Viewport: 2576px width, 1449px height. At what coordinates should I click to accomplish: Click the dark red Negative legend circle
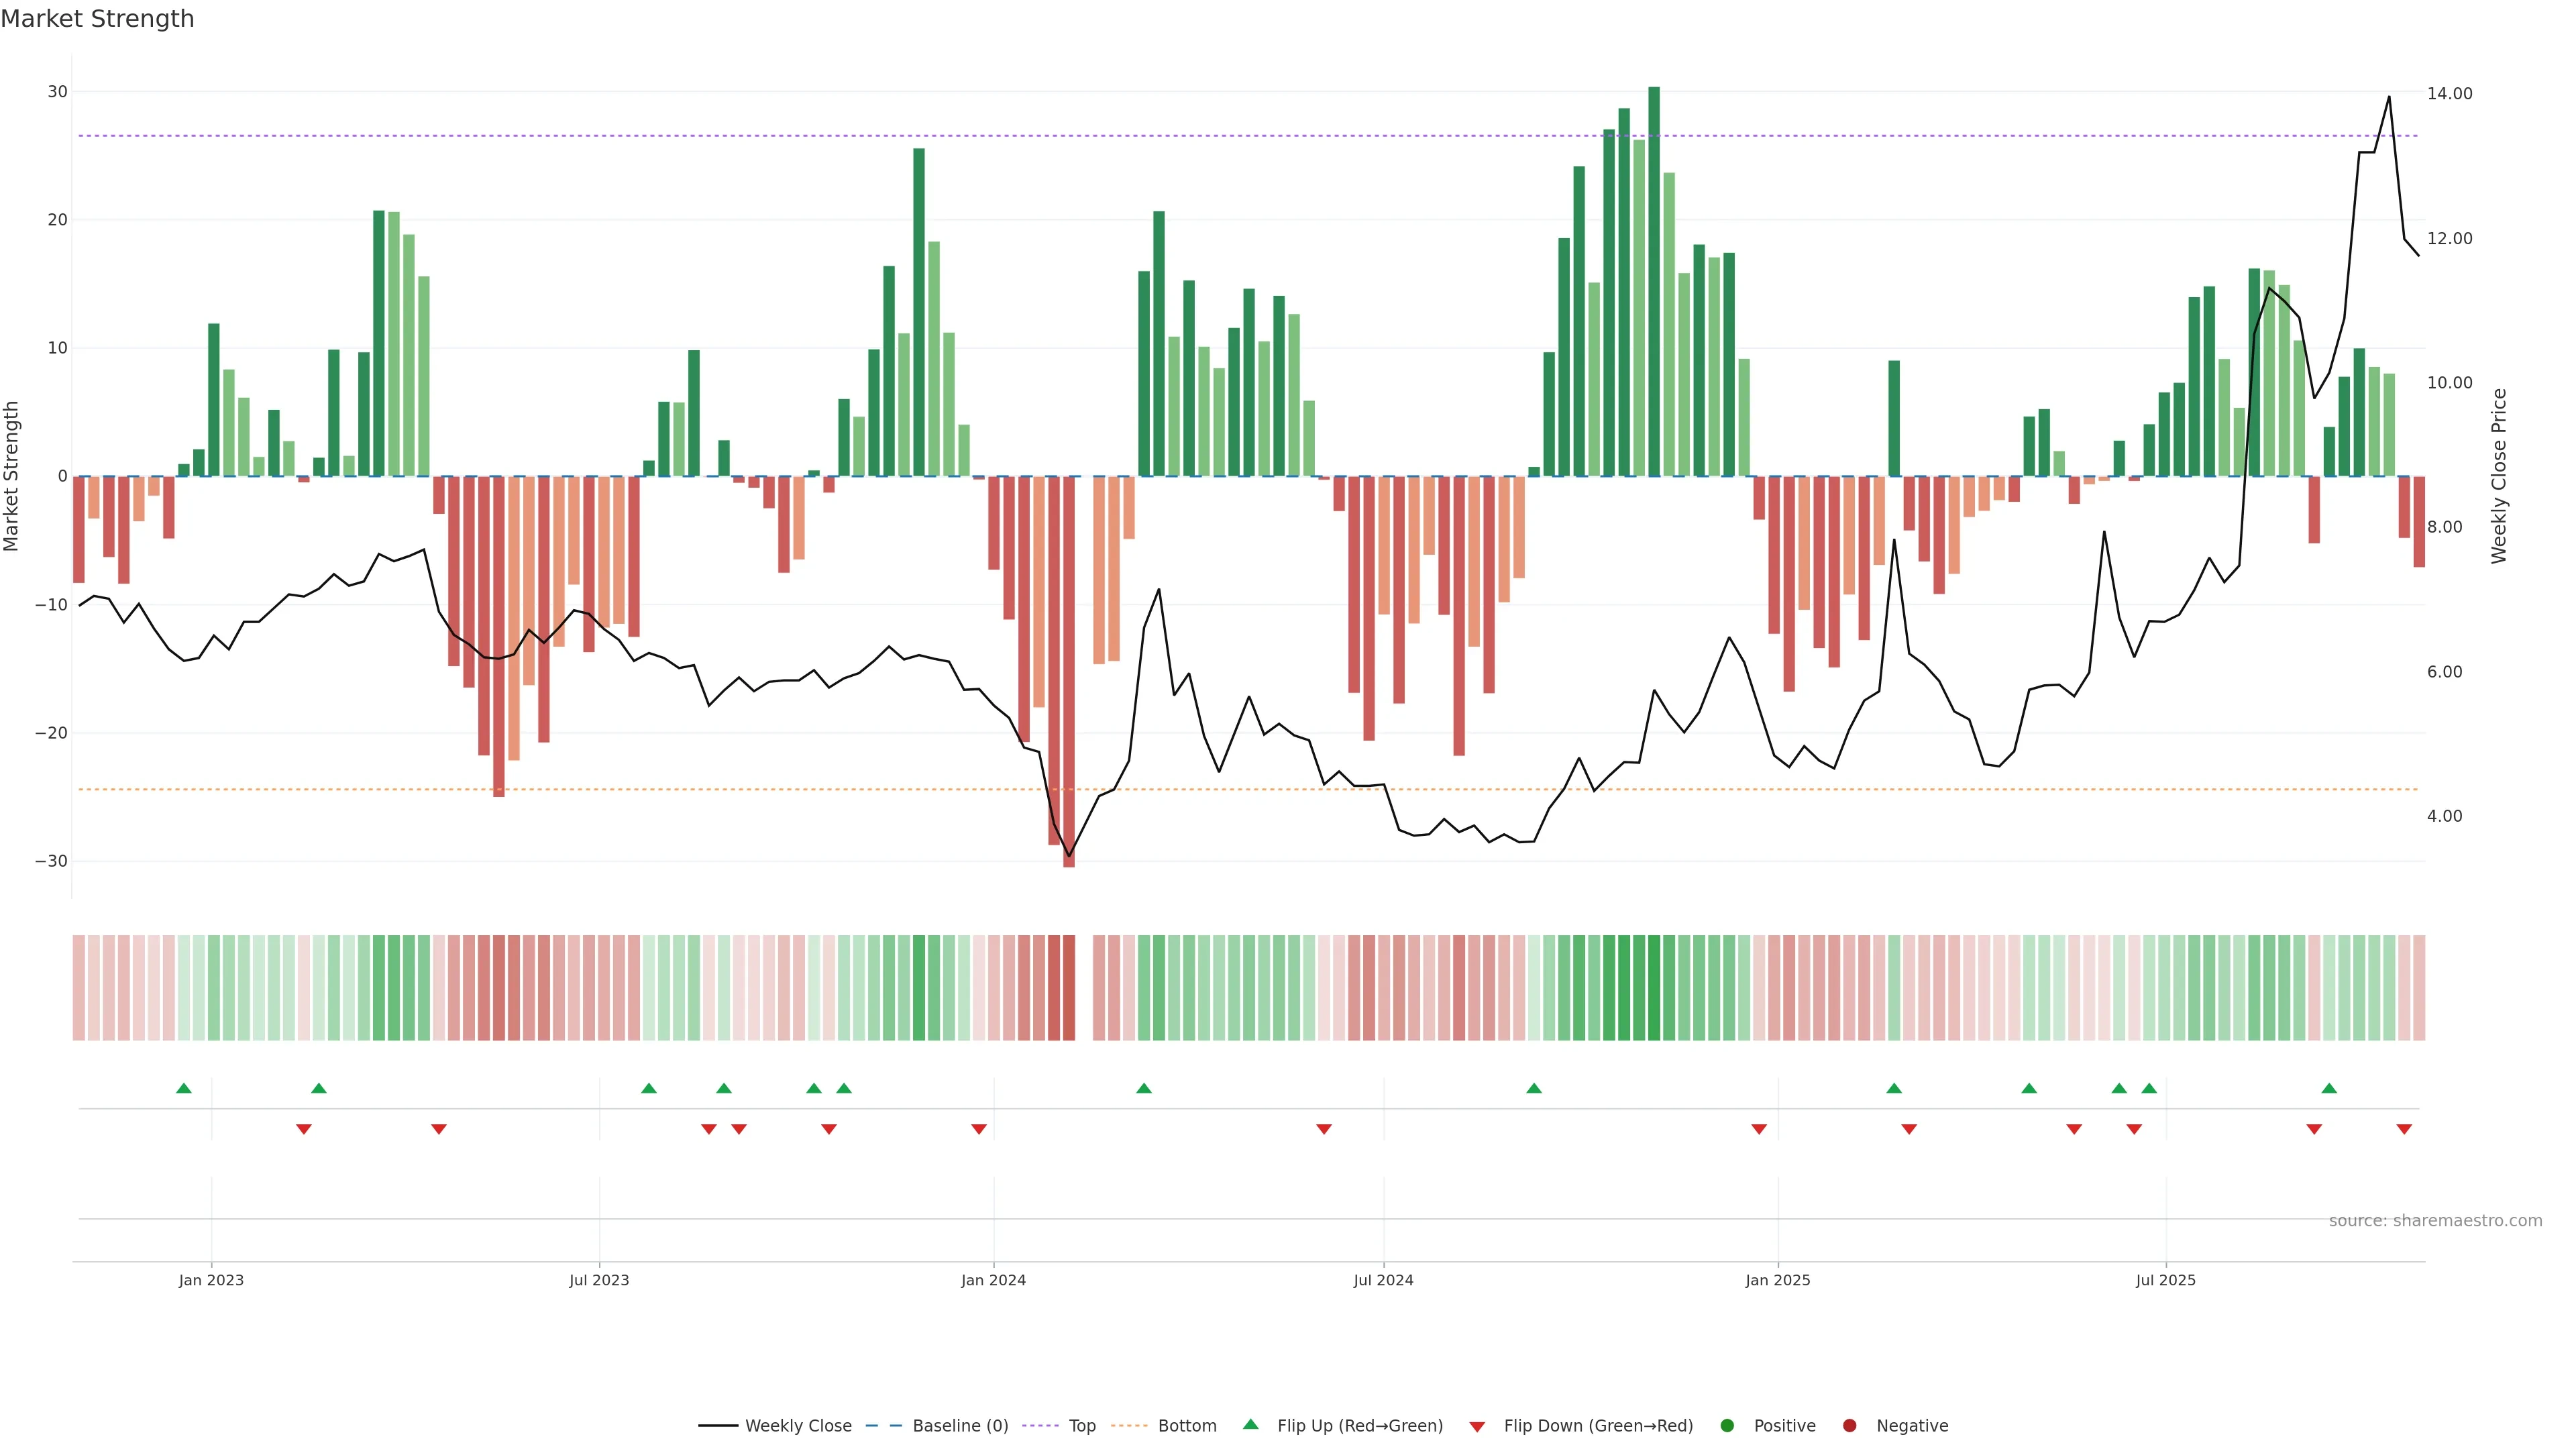tap(1849, 1426)
